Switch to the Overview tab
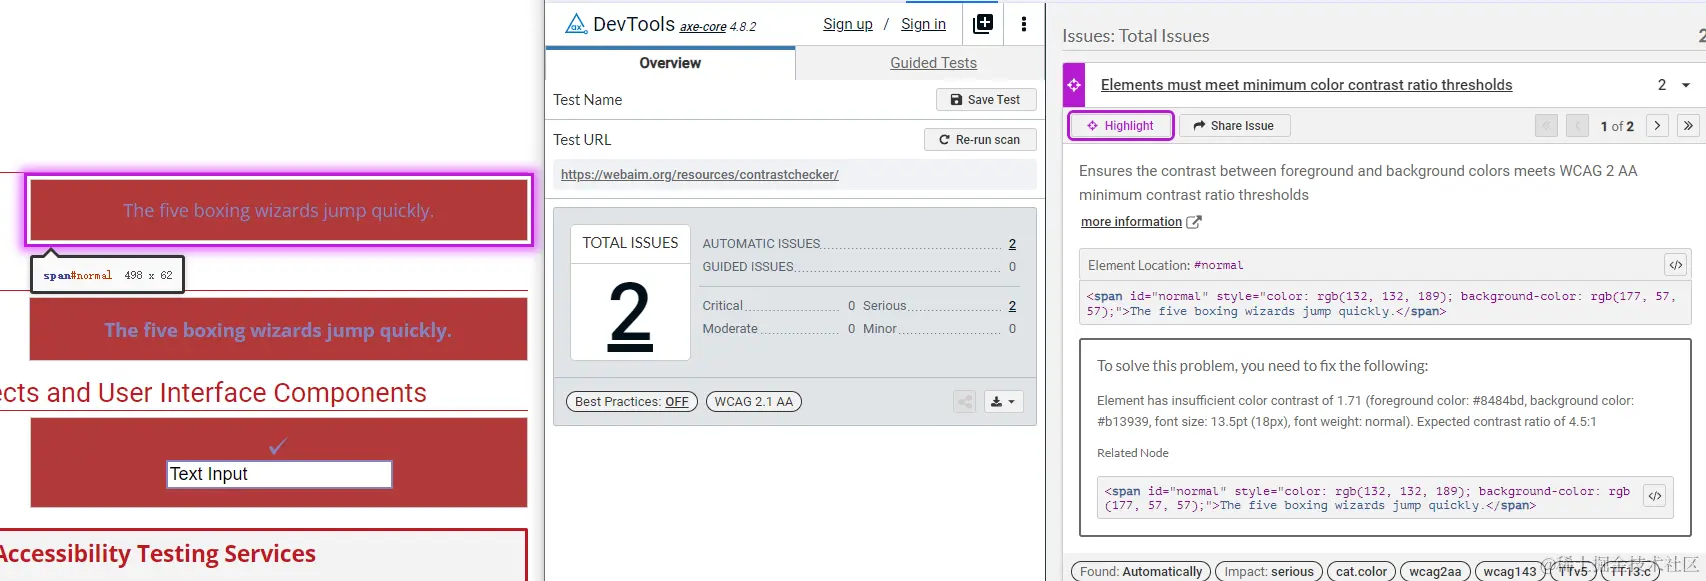 (x=670, y=63)
